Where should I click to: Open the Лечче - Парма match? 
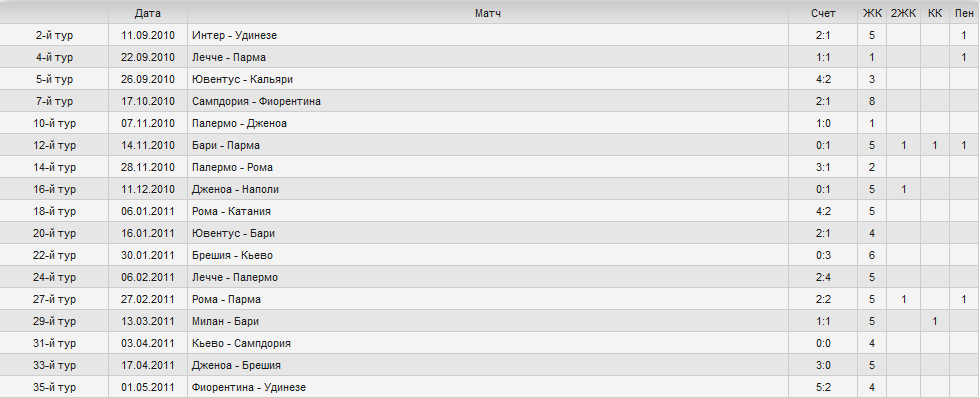pos(229,57)
